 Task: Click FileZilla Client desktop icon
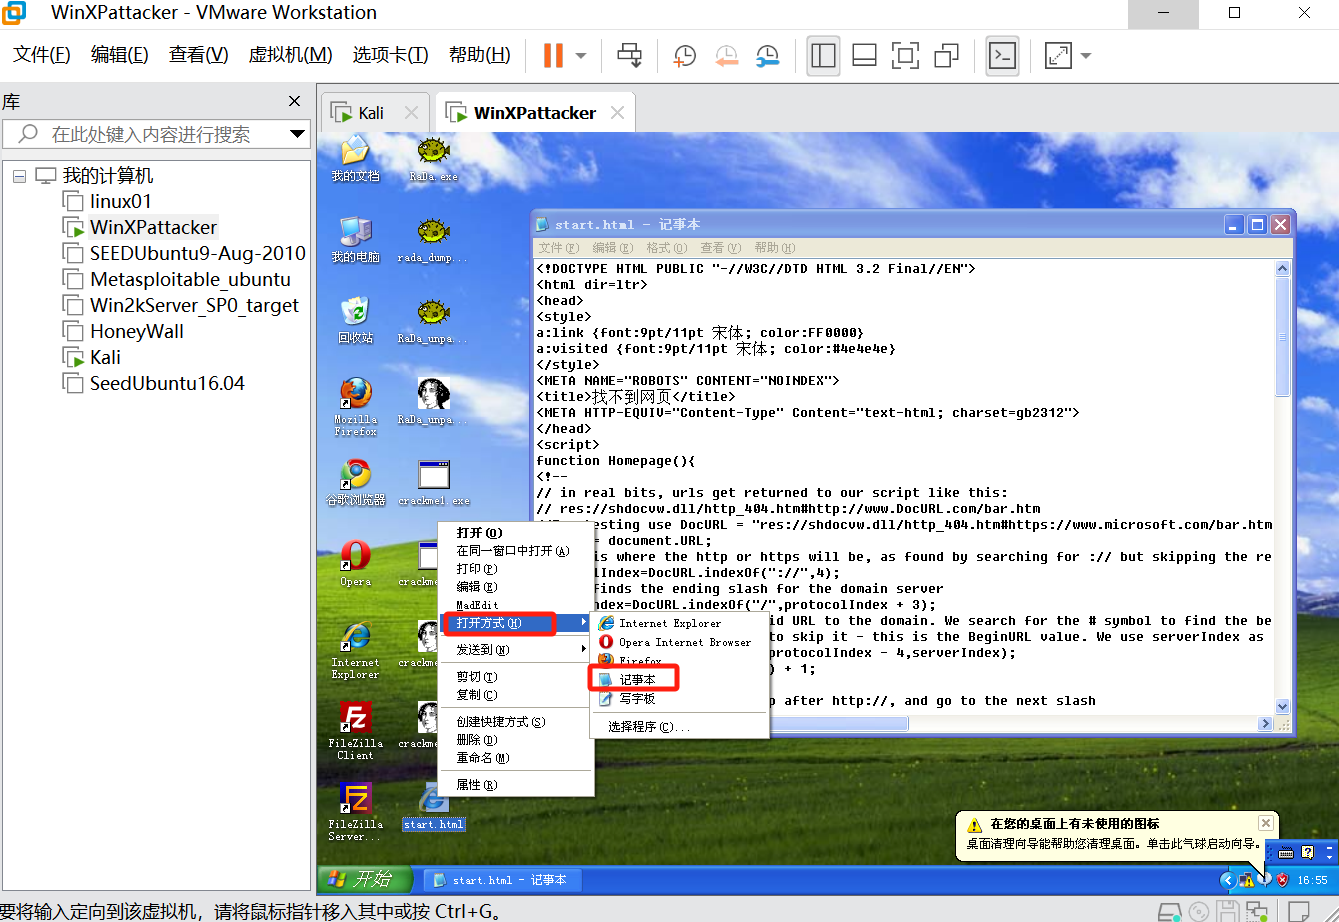pos(355,731)
